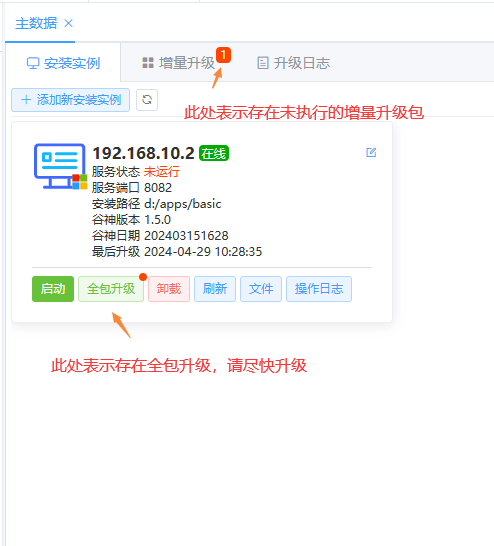The width and height of the screenshot is (494, 546).
Task: Click the 刷新 button on instance card
Action: 215,289
